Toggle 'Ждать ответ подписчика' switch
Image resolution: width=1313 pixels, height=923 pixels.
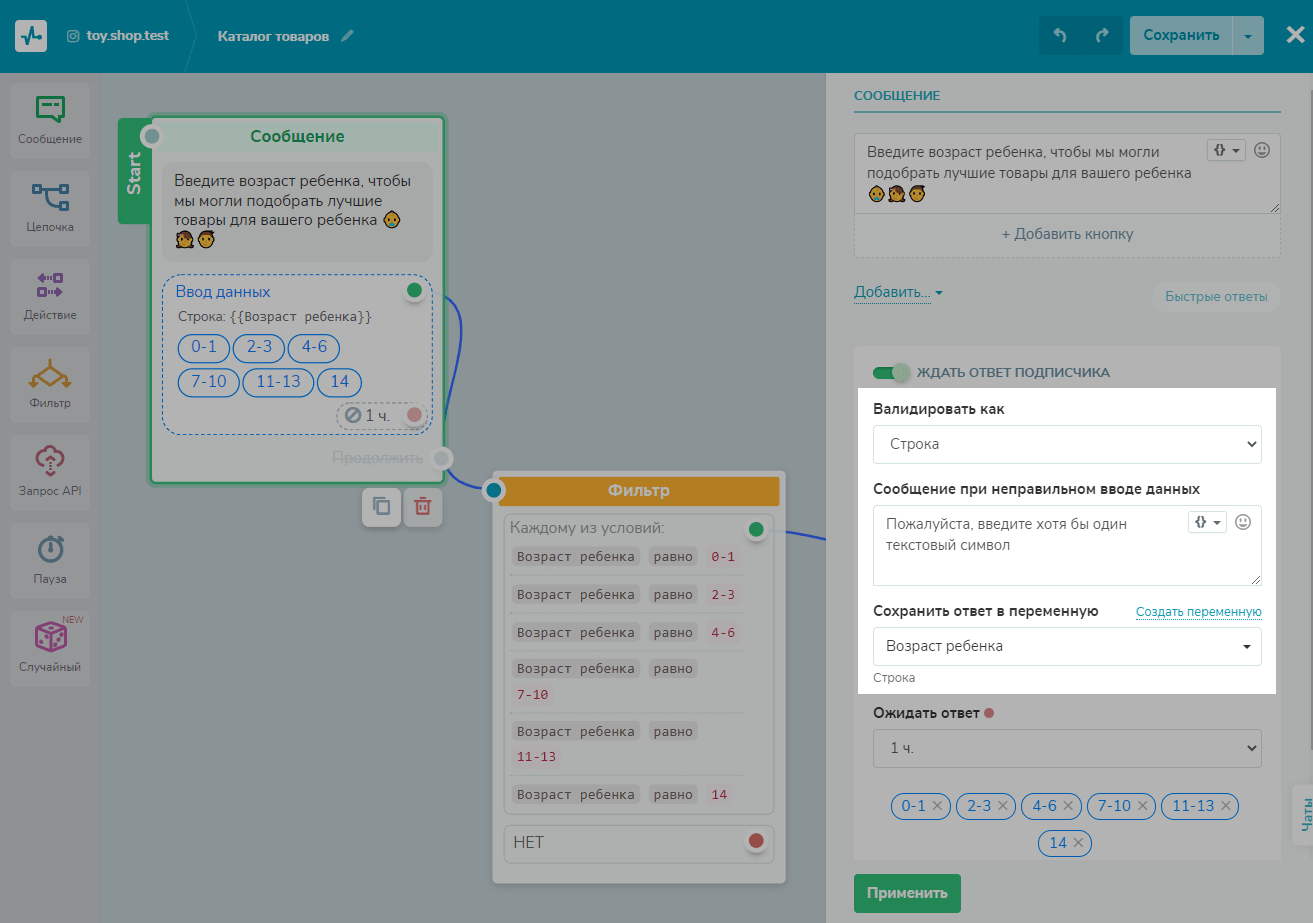[891, 372]
